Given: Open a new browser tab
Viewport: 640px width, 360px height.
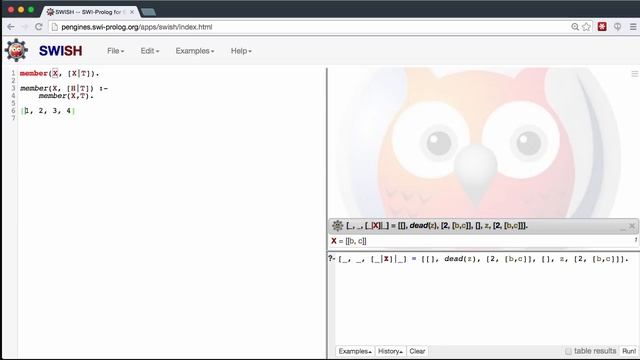Looking at the screenshot, I should tap(148, 12).
